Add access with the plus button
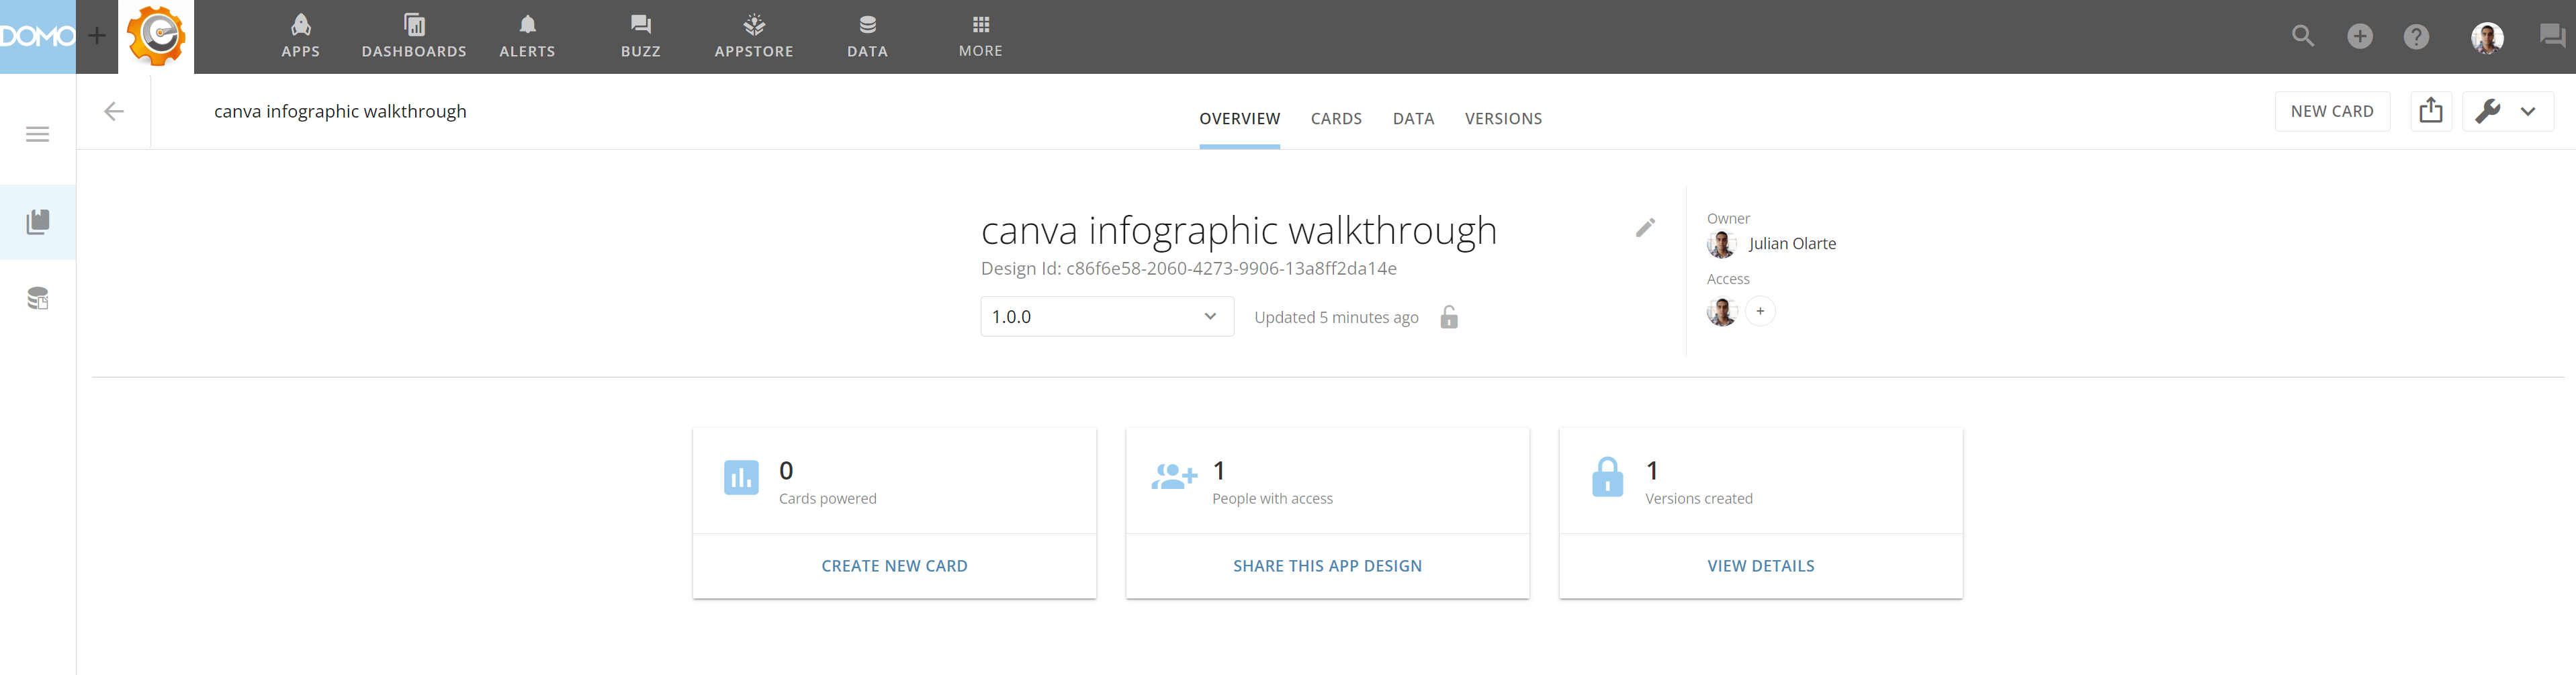This screenshot has height=675, width=2576. 1760,311
